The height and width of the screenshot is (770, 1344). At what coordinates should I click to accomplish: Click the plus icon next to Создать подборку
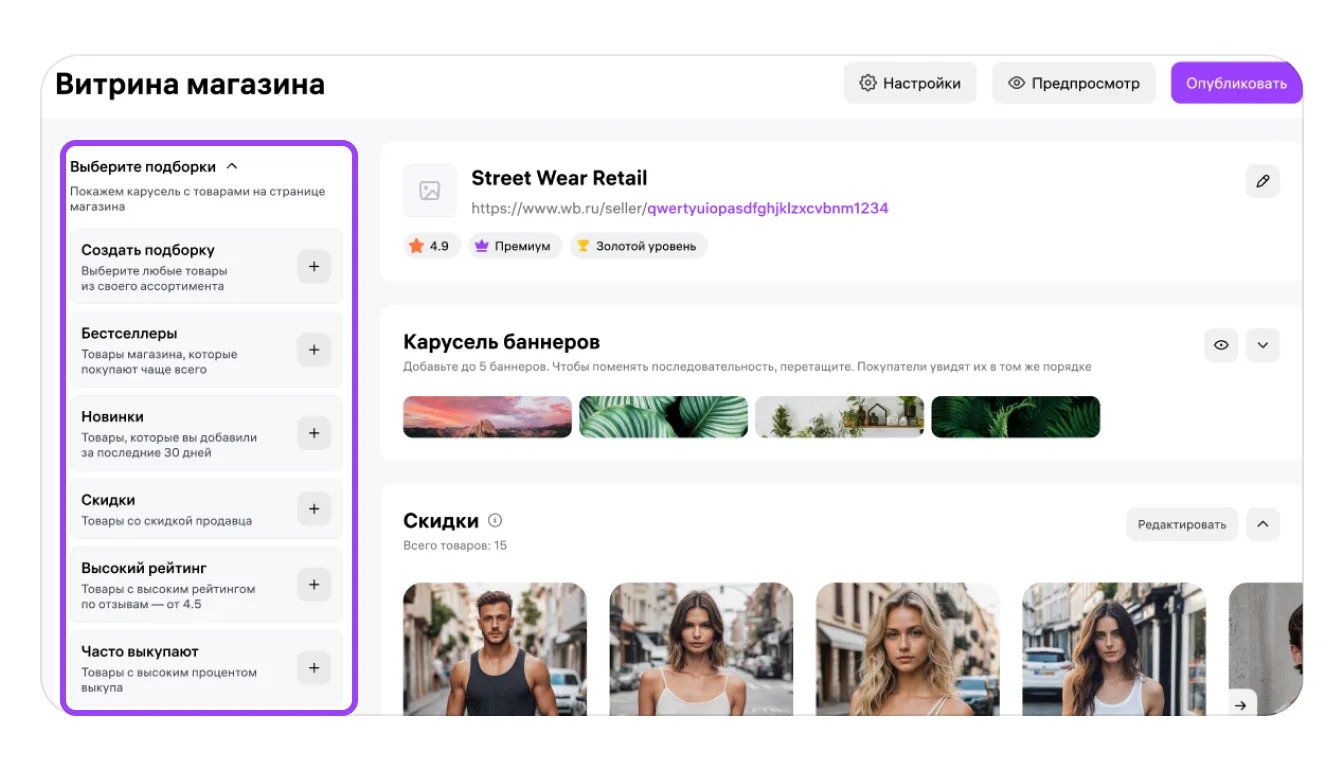pyautogui.click(x=314, y=267)
